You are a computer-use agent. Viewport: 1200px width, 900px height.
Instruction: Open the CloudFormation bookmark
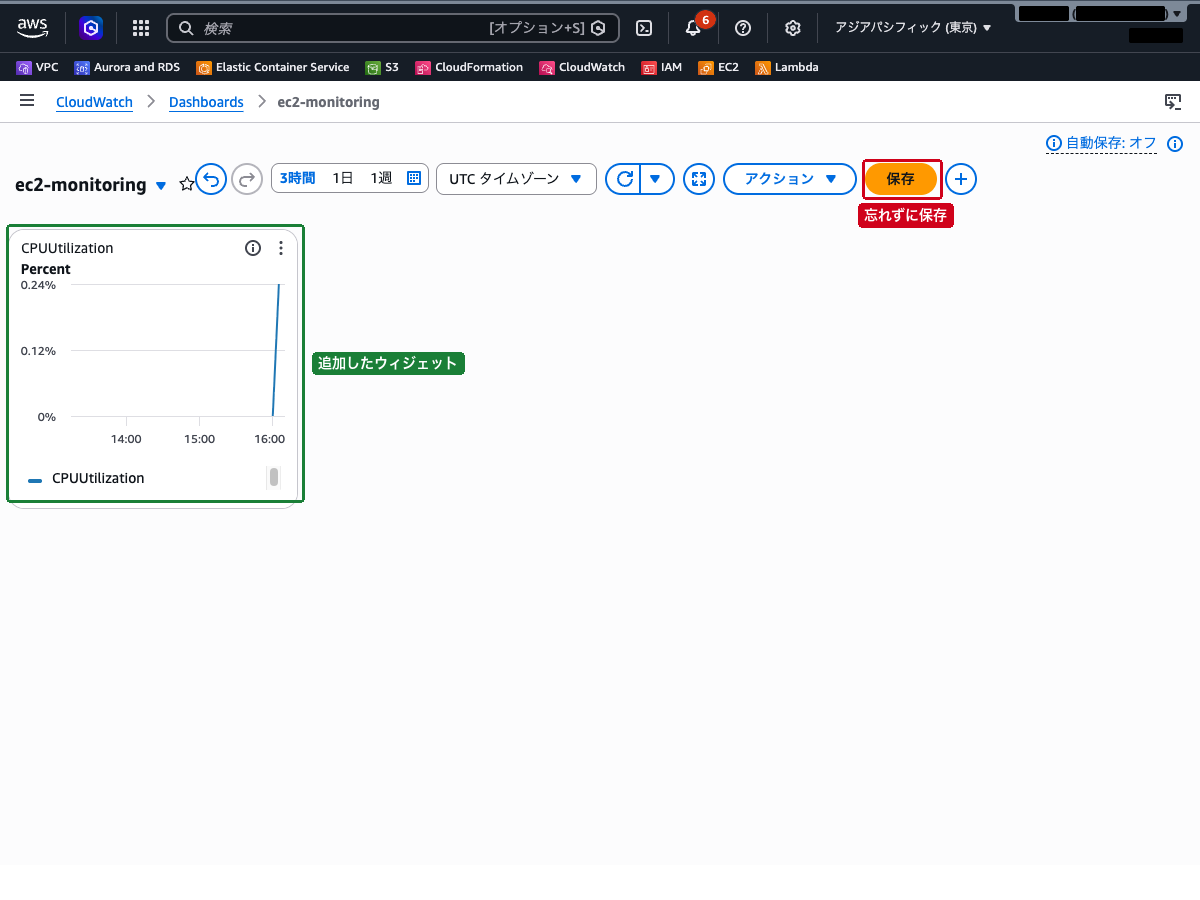coord(469,68)
